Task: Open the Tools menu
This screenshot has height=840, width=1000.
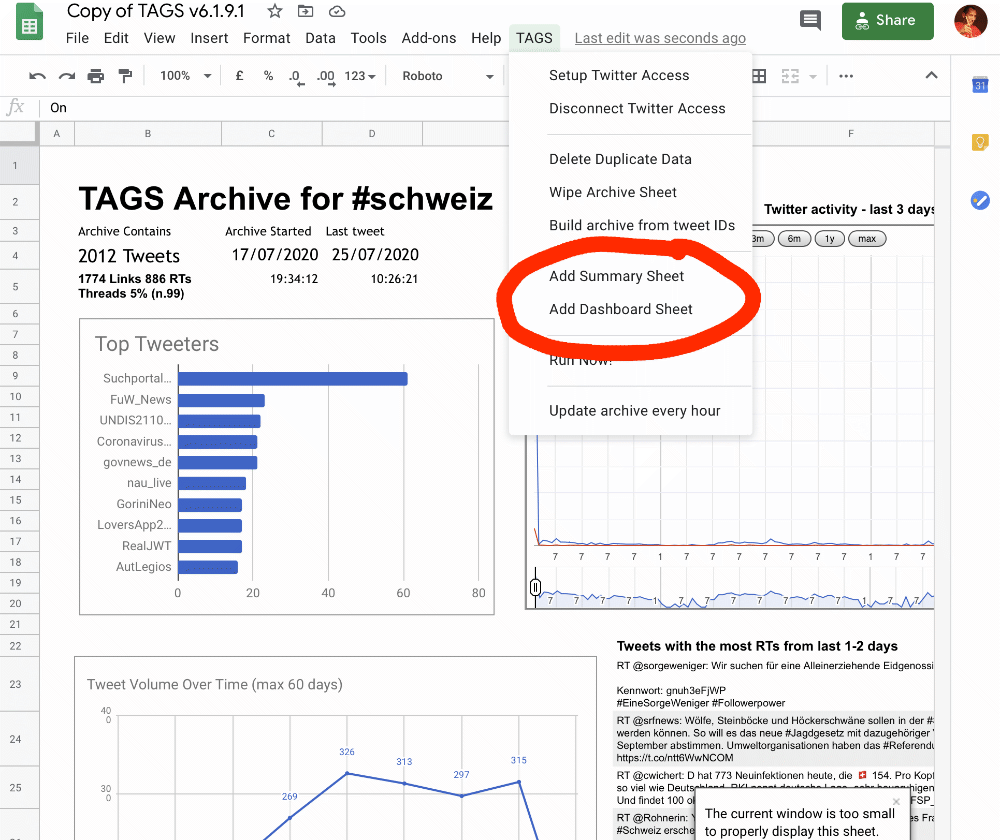Action: point(369,38)
